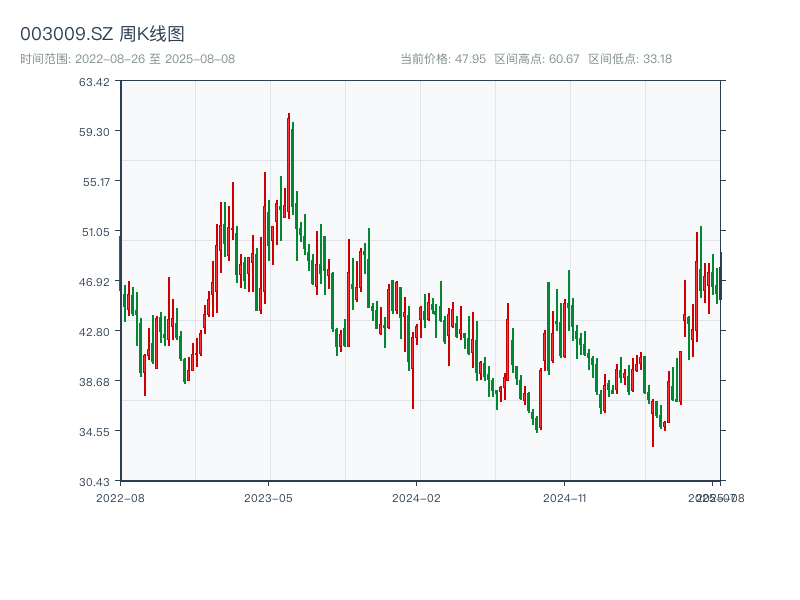Click the 003009.SZ 周K线图 chart title

pos(102,34)
